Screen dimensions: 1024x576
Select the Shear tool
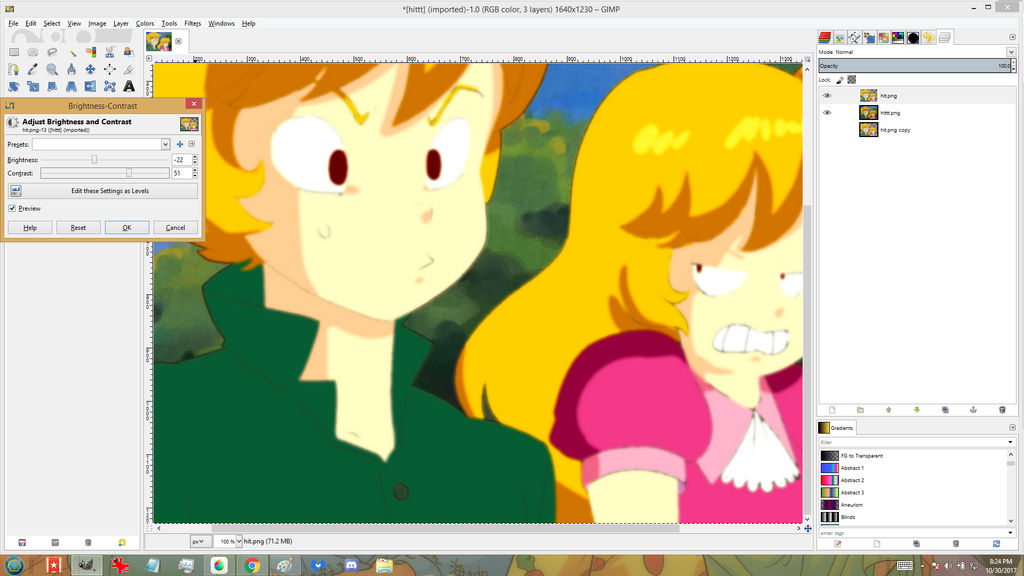click(x=52, y=86)
